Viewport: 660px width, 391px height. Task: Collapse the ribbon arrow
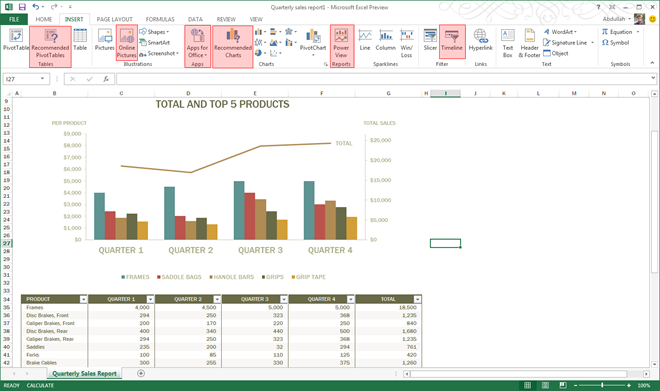coord(652,63)
